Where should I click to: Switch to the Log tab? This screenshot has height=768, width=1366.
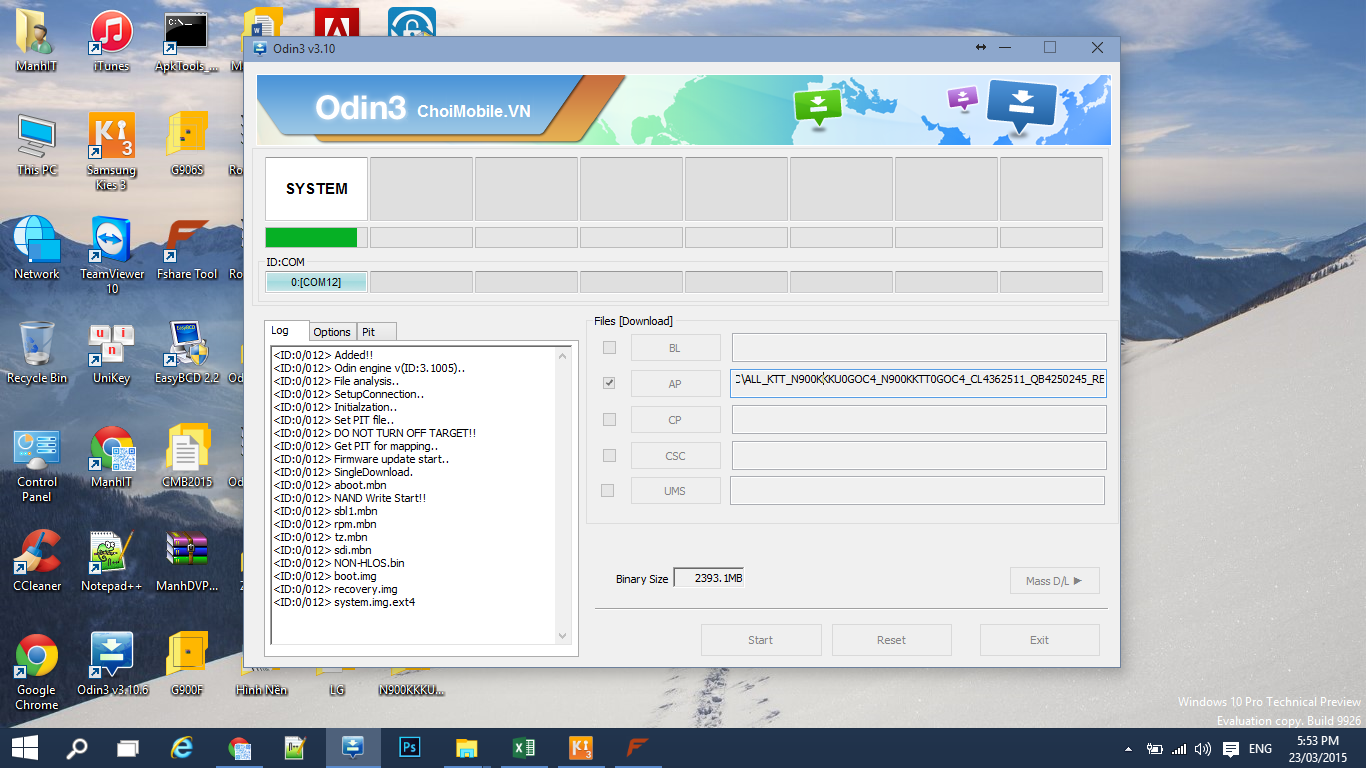click(x=286, y=330)
